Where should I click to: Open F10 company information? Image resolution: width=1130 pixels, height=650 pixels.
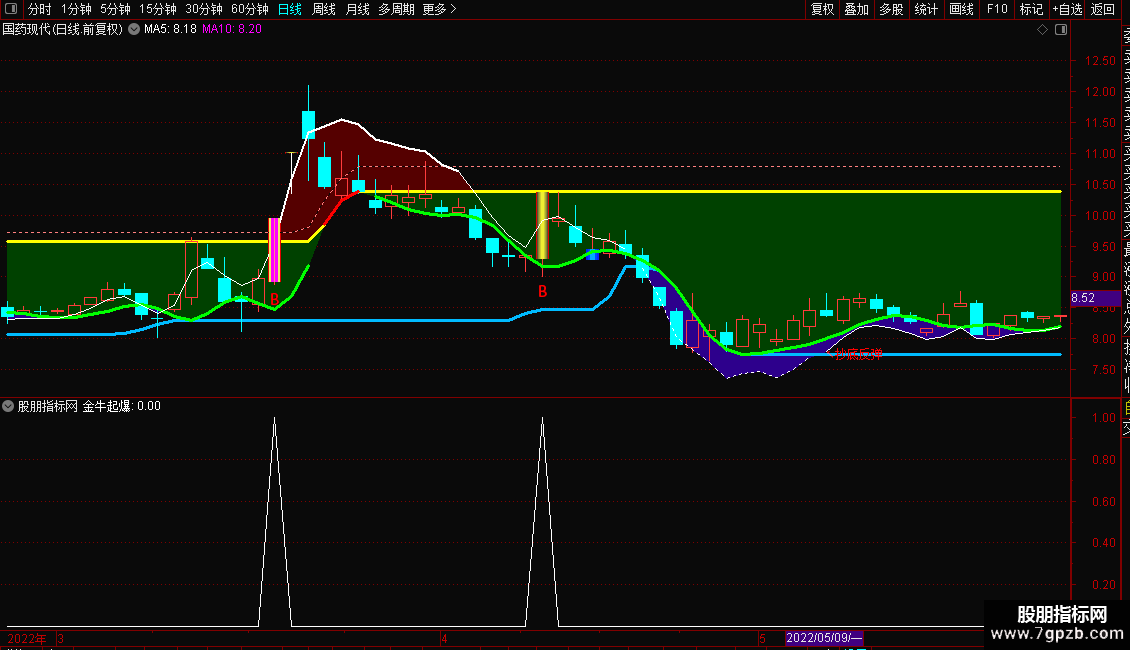pyautogui.click(x=997, y=9)
